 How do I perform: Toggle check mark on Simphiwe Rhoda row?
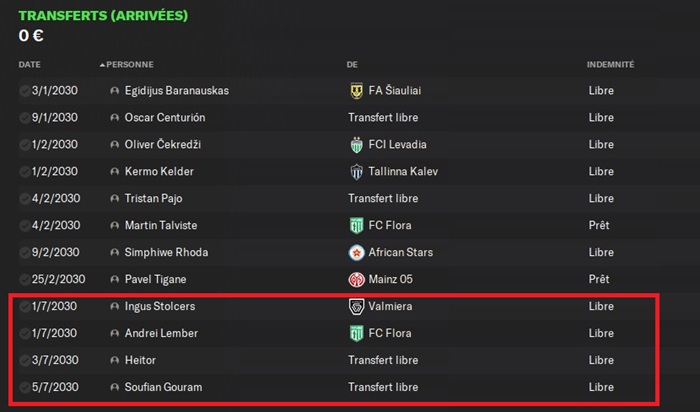coord(25,253)
